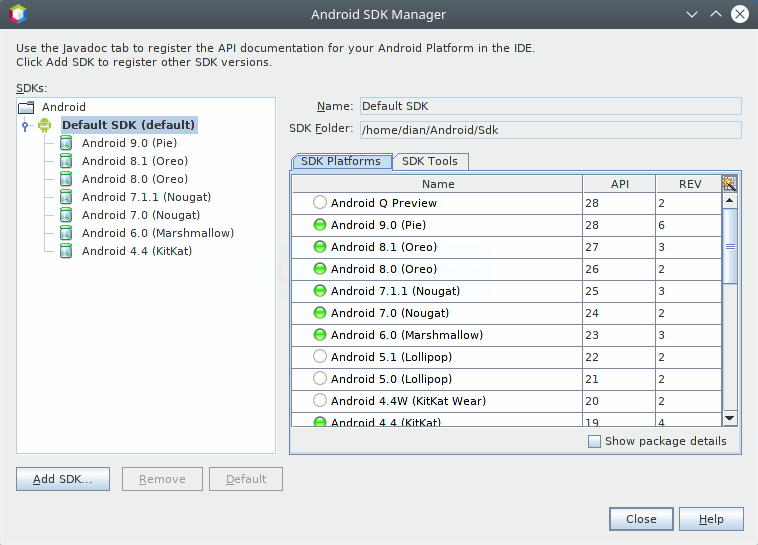Click the Remove button
The image size is (758, 545).
point(162,479)
